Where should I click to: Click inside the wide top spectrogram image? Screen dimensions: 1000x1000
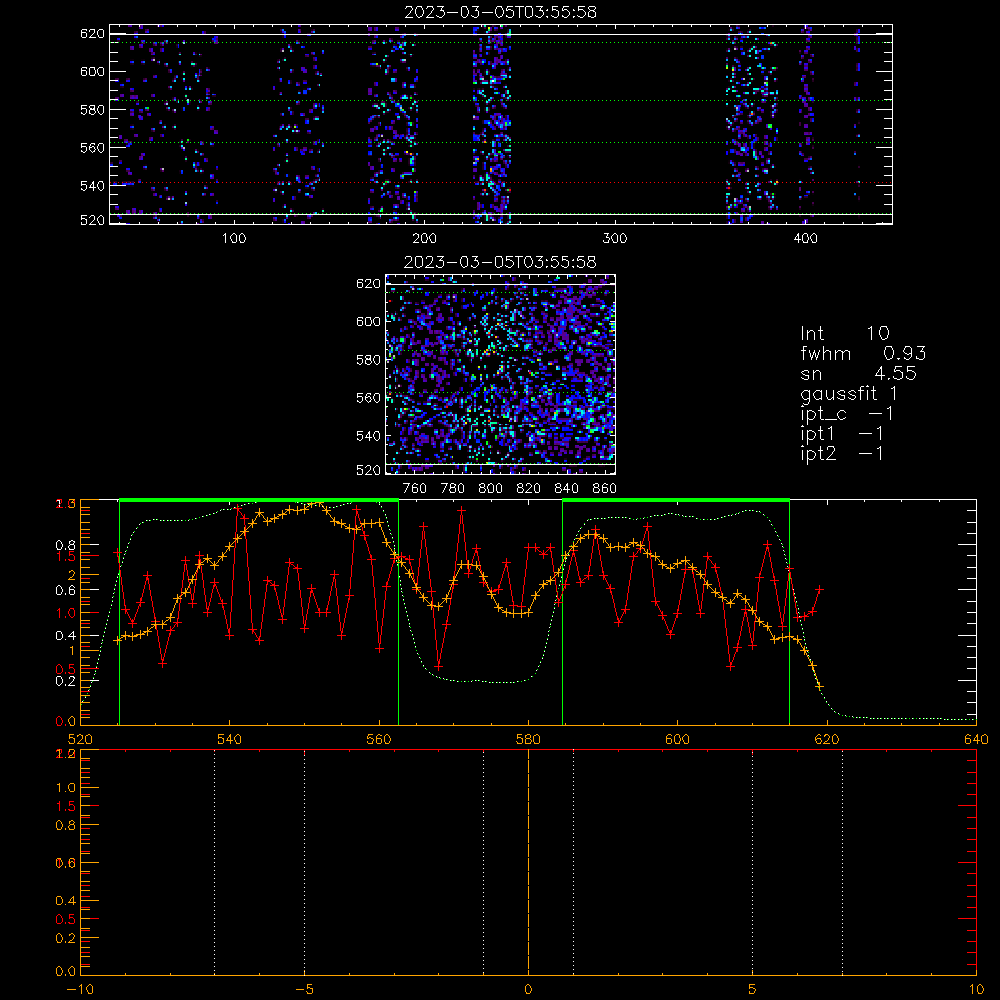click(501, 124)
